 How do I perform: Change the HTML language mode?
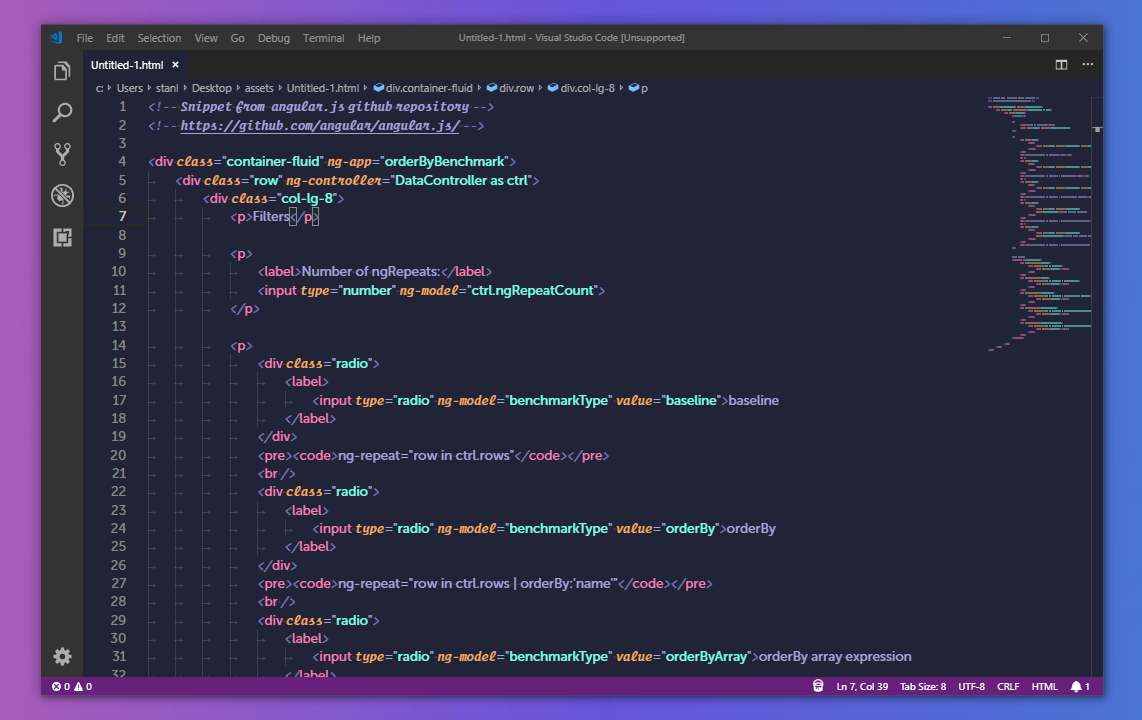pyautogui.click(x=1044, y=687)
